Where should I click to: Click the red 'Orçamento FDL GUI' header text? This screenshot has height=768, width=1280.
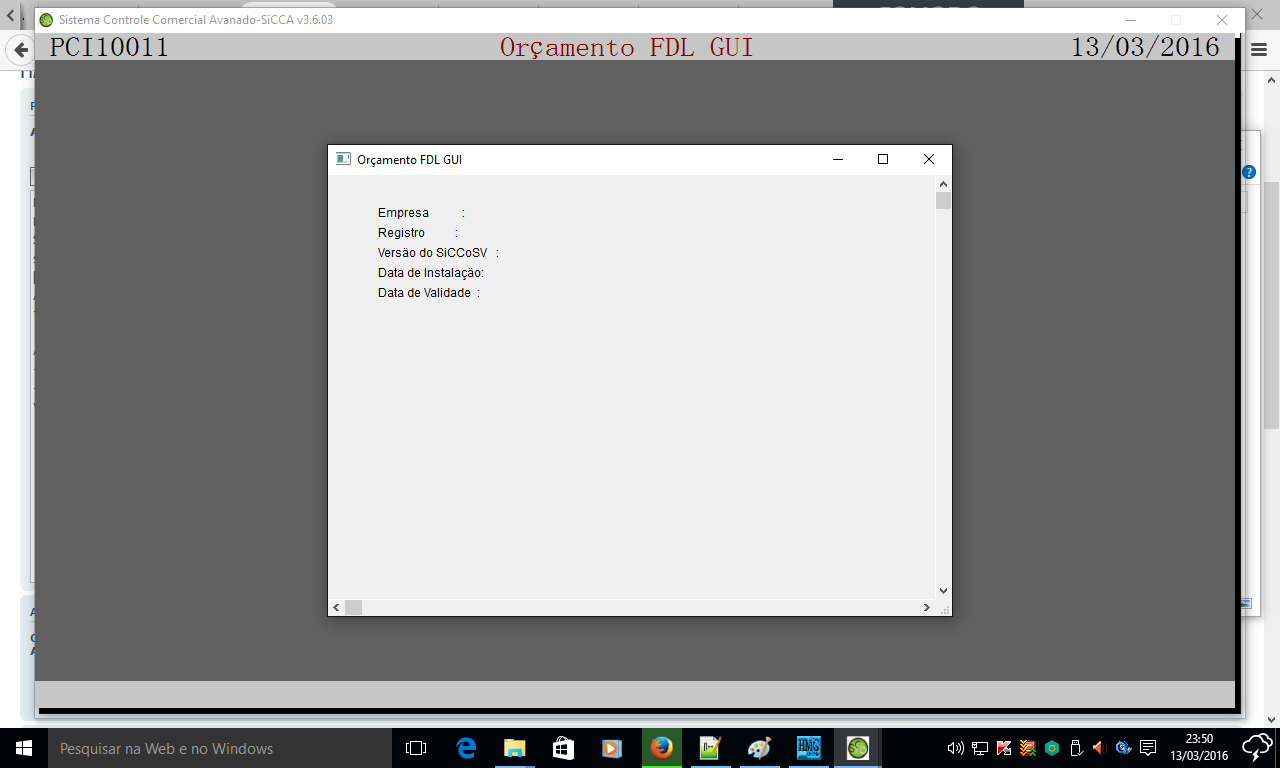[626, 47]
